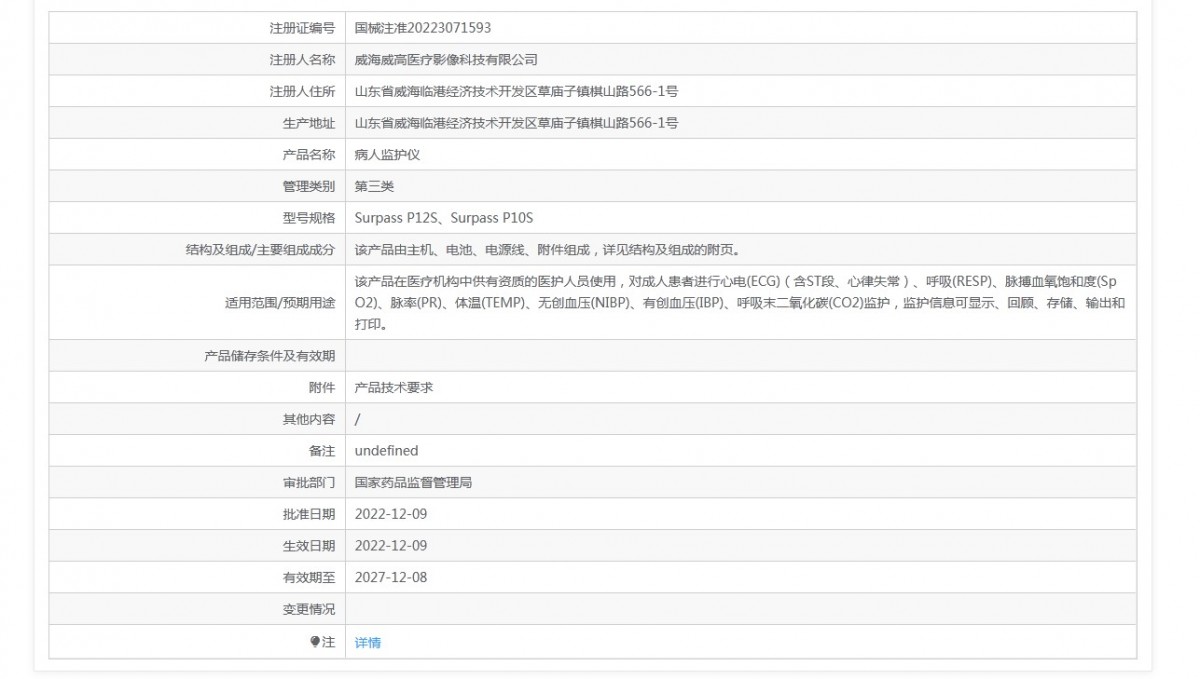Click the 产品储存条件及有效期 label
Screen dimensions: 1200x679
(270, 355)
